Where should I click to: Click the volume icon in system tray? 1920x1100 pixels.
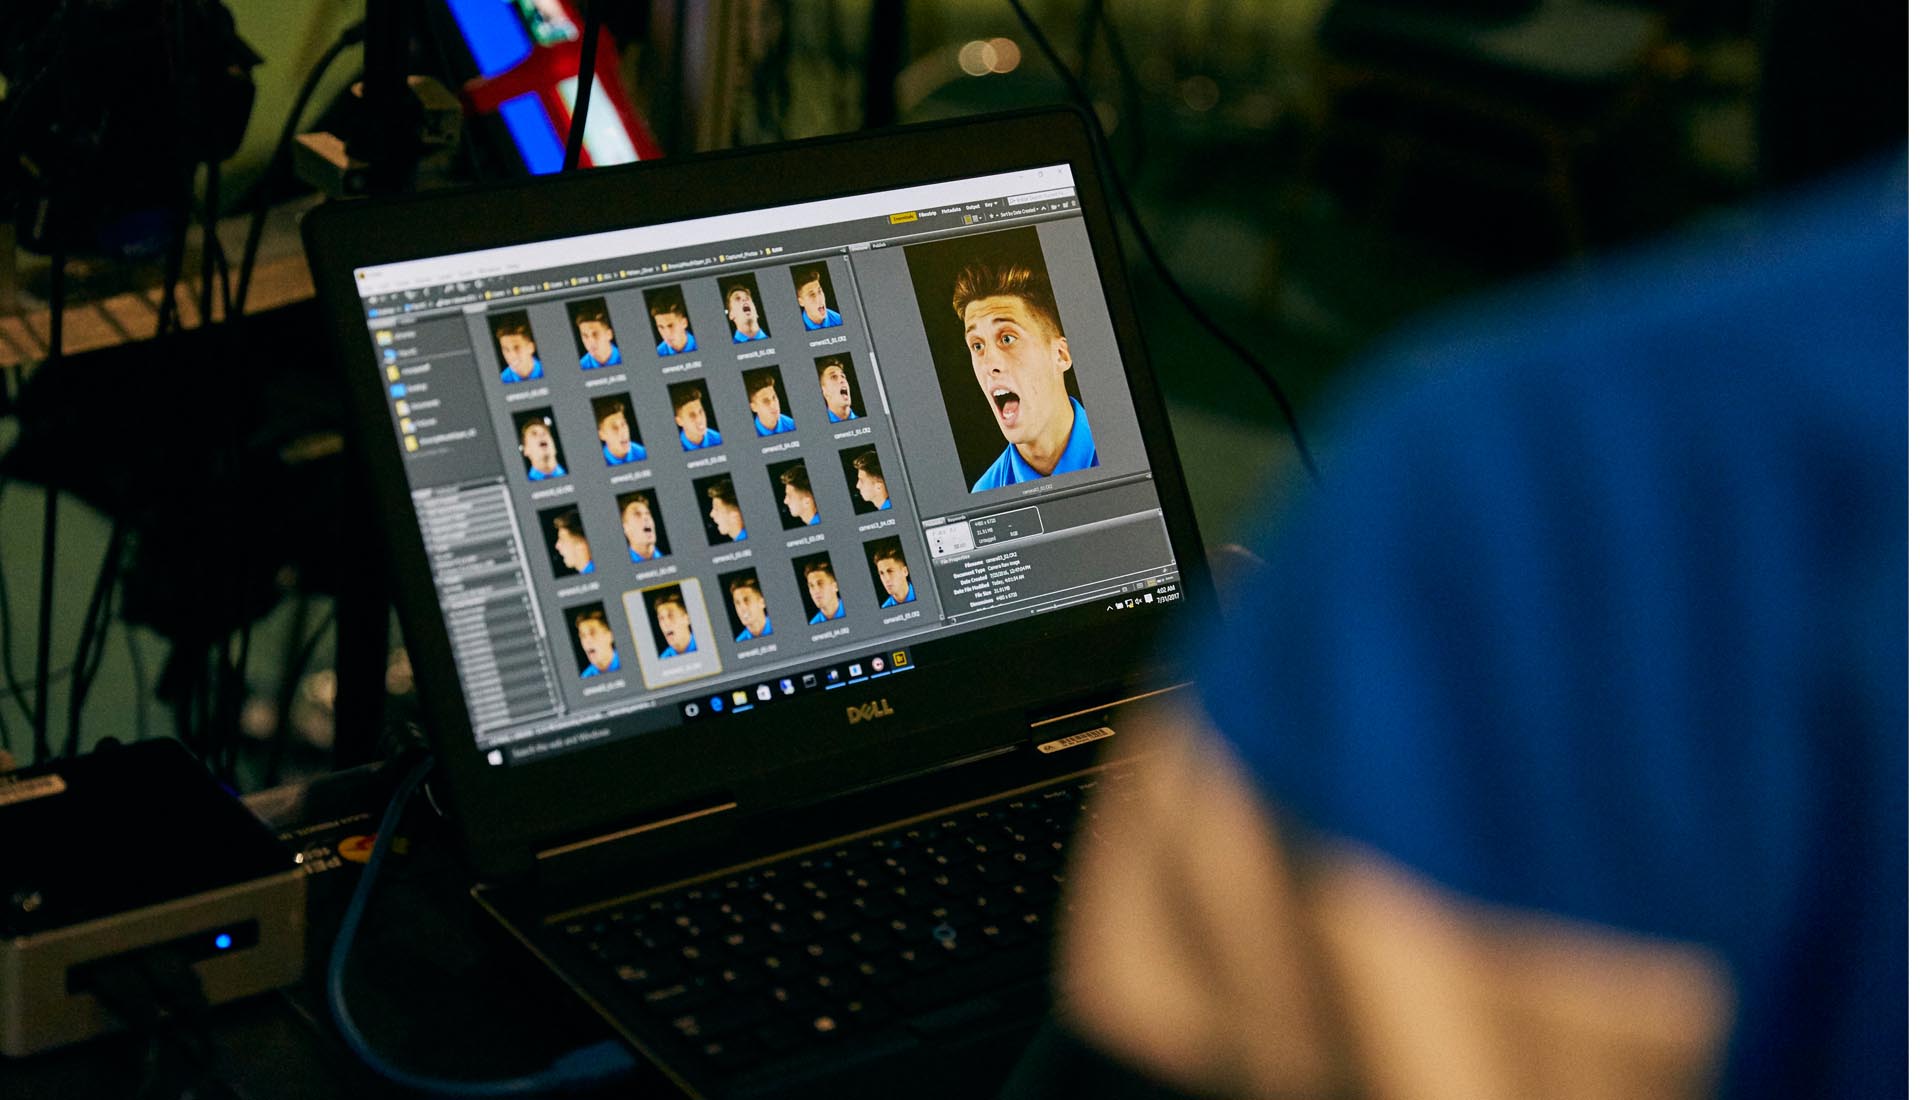(x=1138, y=600)
